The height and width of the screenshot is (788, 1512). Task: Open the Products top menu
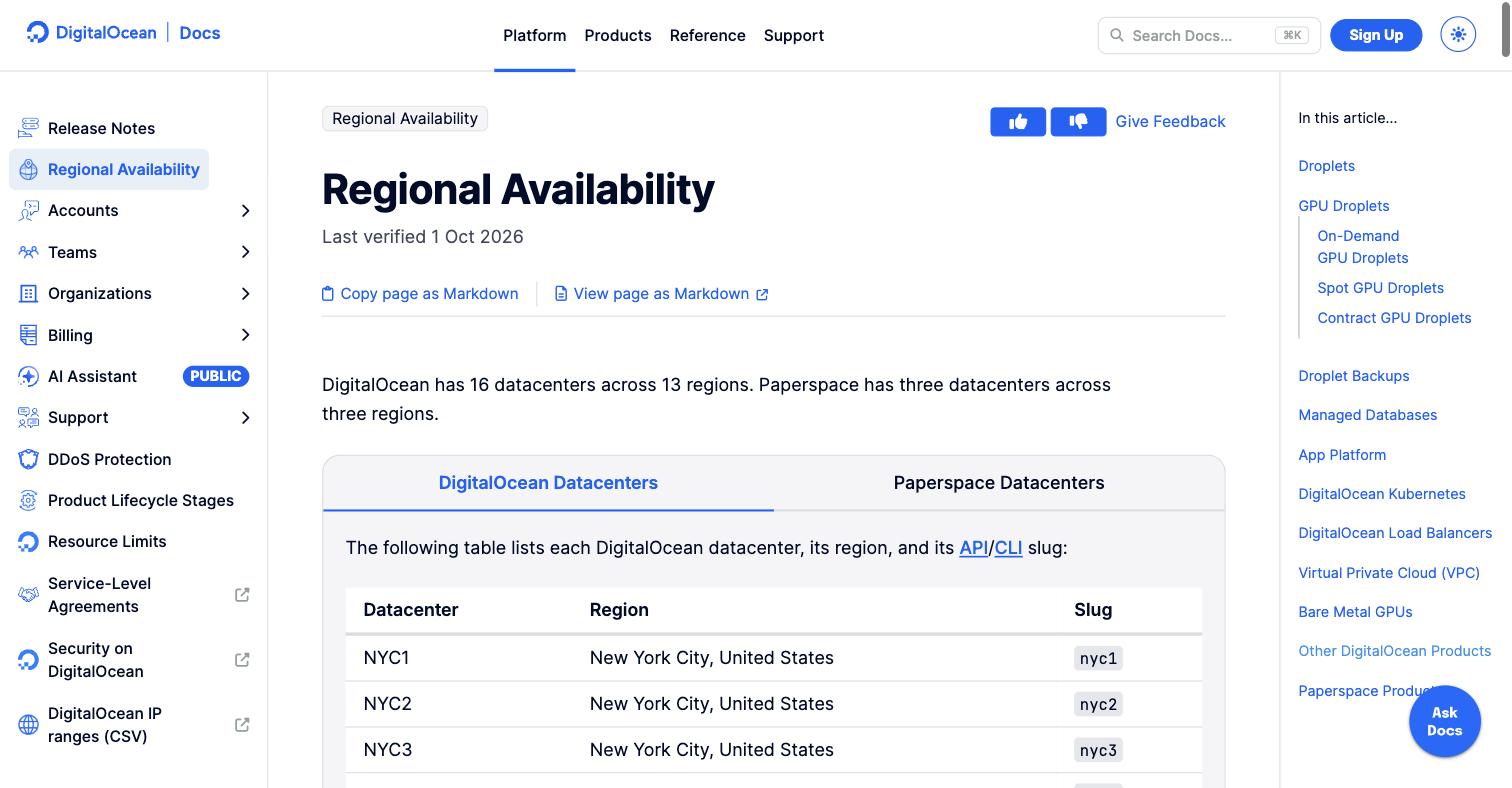618,35
